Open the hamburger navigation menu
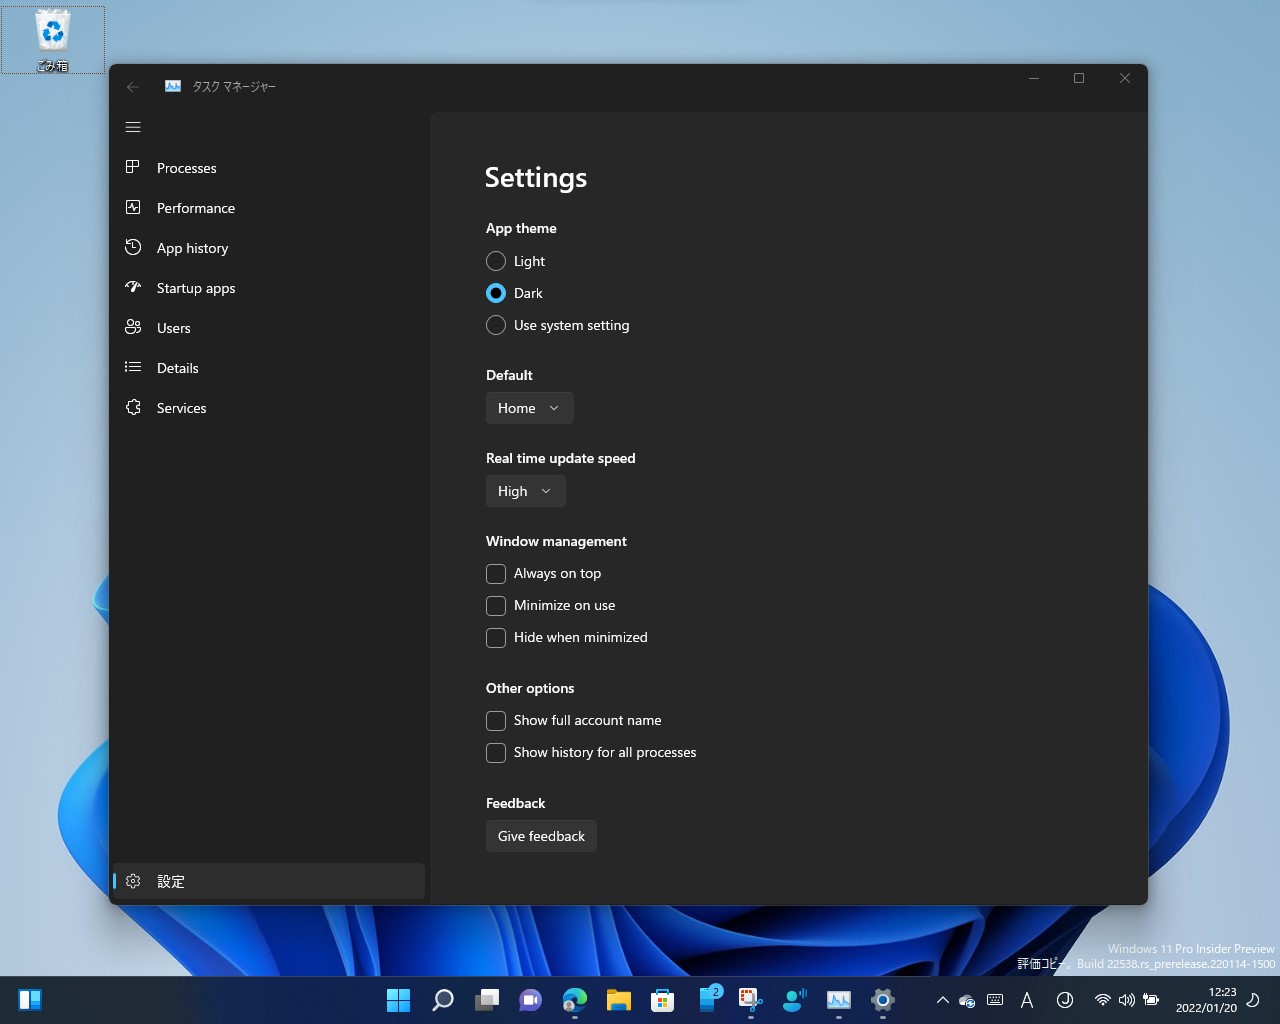 click(133, 127)
